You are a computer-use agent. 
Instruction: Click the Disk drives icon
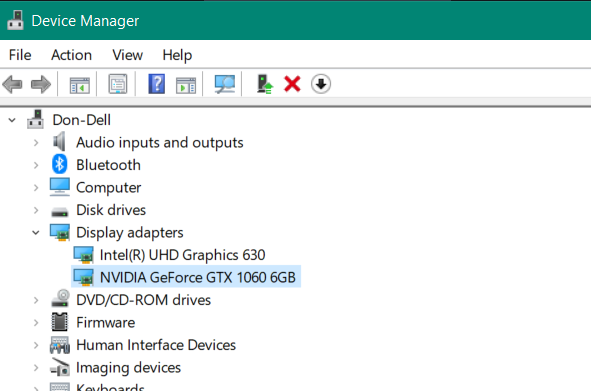click(60, 212)
